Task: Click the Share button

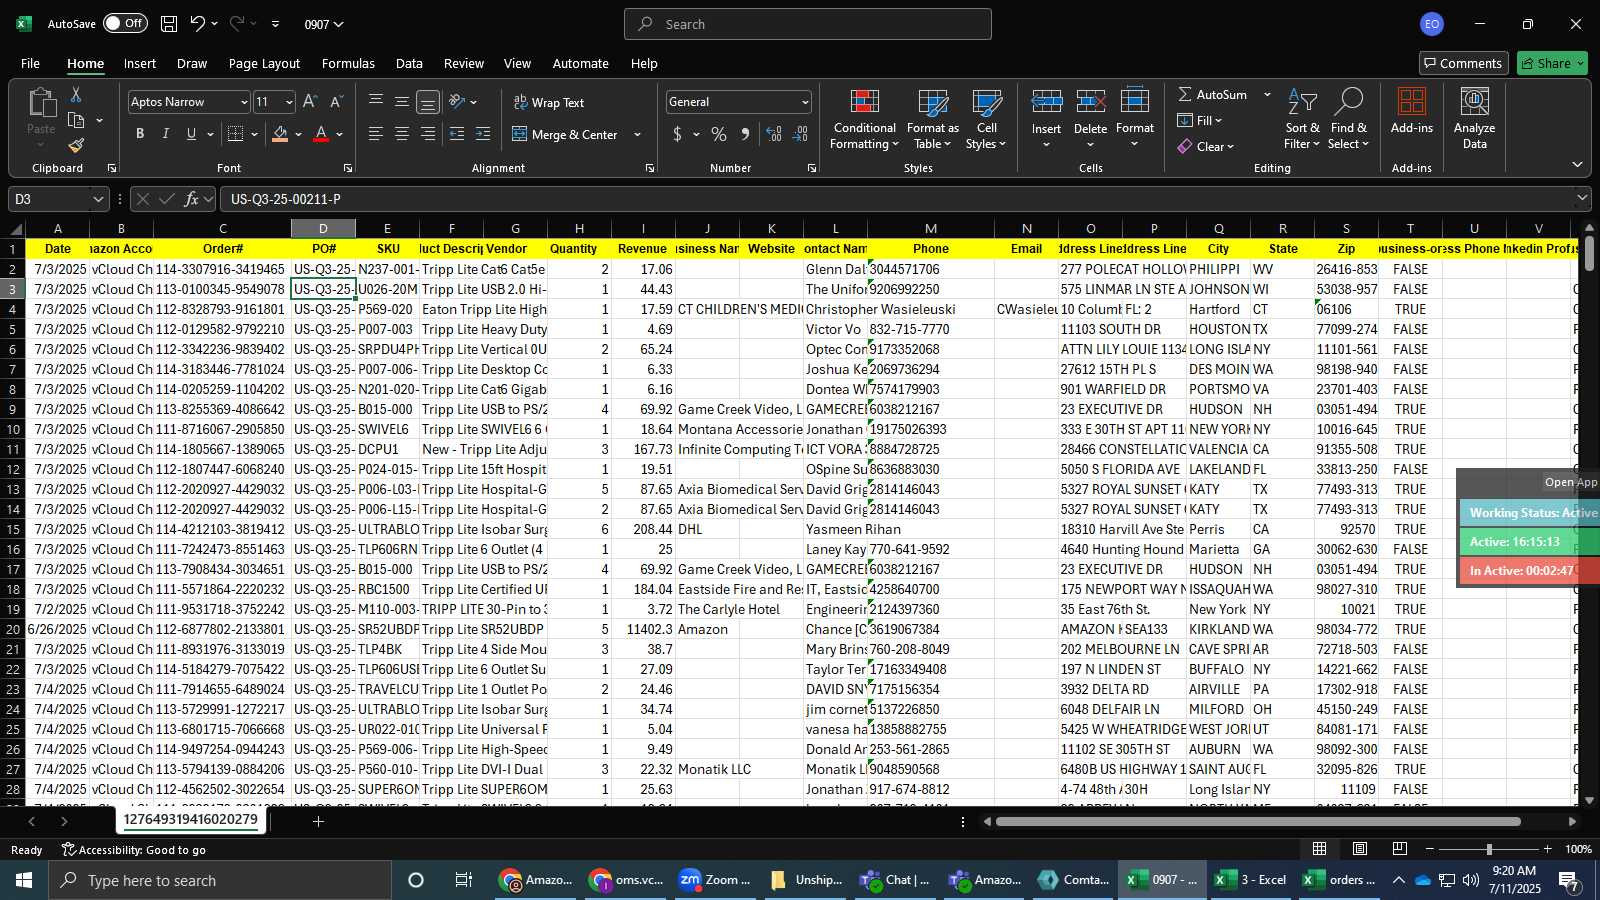Action: [x=1552, y=63]
